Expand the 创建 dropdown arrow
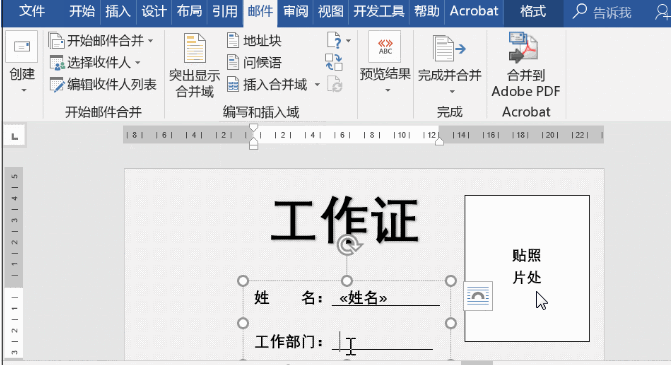This screenshot has width=671, height=365. (24, 90)
